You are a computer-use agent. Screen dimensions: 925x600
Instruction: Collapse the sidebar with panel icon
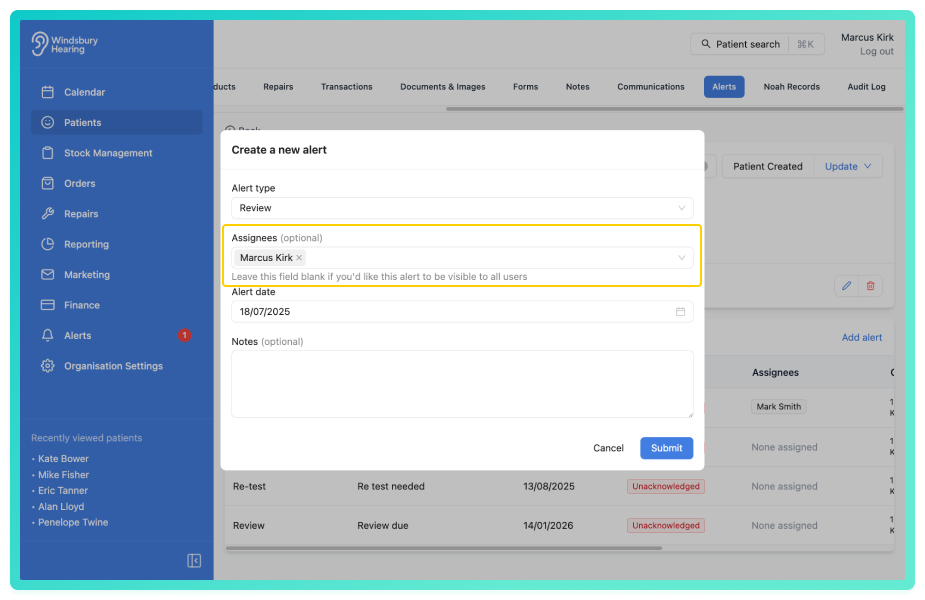pyautogui.click(x=194, y=560)
